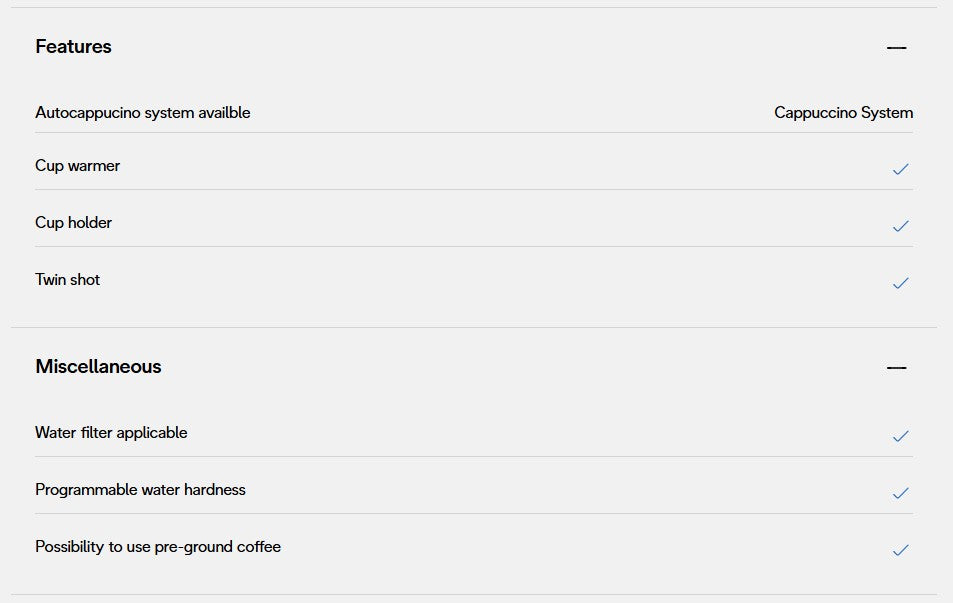Click the Cup warmer label

(x=78, y=166)
